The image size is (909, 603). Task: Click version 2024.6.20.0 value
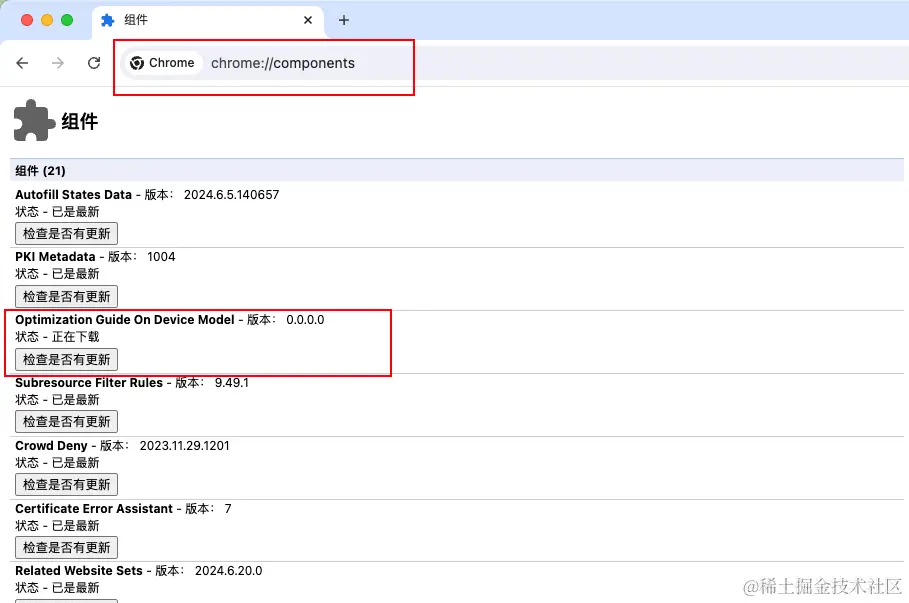[x=228, y=571]
